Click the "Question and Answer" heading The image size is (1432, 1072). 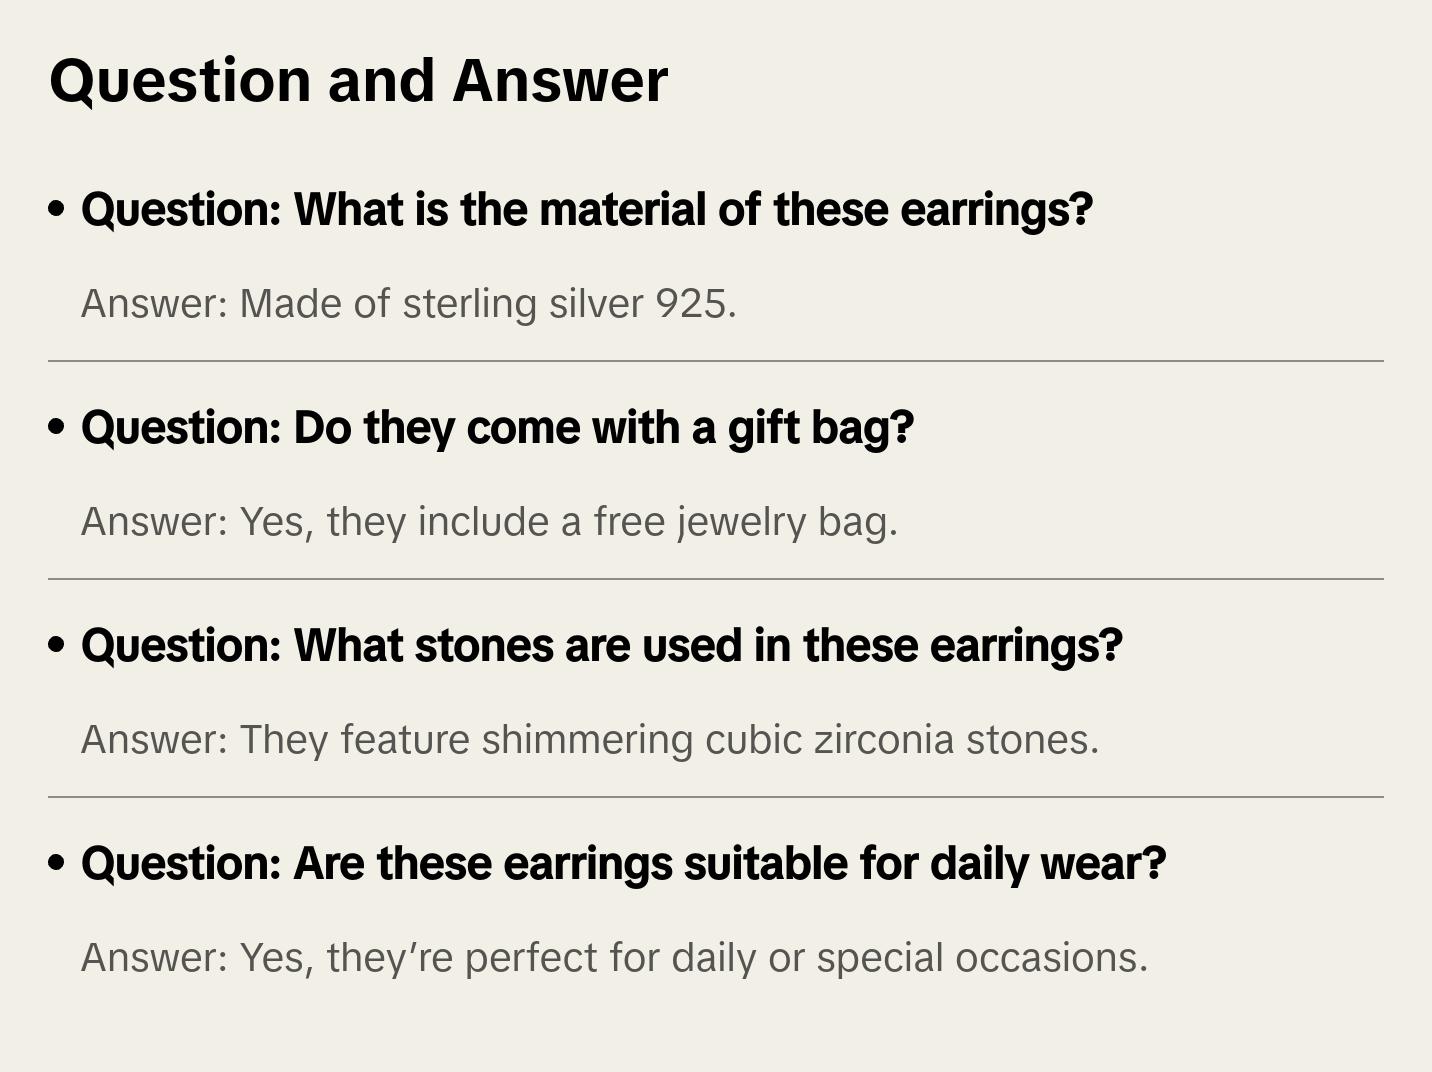358,80
